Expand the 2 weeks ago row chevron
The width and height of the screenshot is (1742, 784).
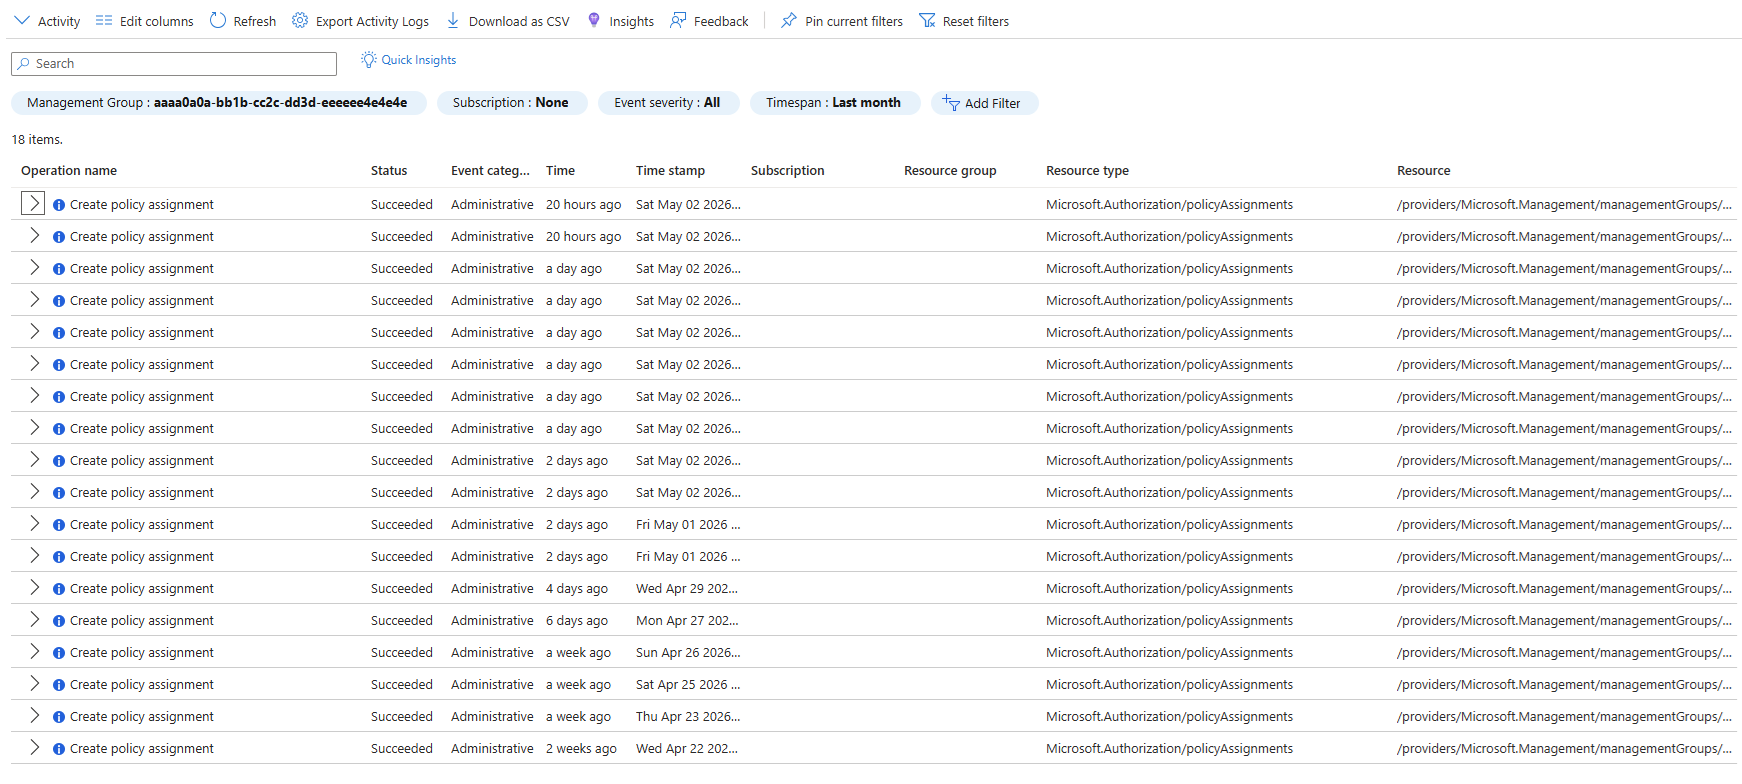click(34, 747)
